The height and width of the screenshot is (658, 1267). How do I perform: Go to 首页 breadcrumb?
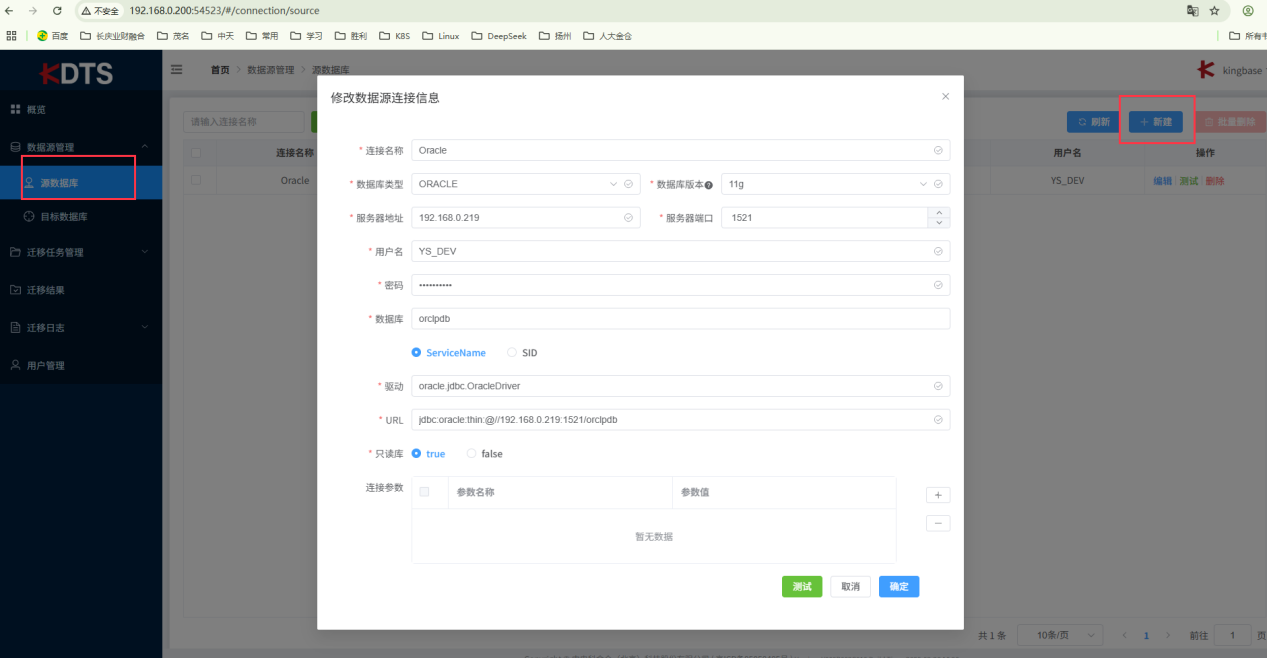coord(220,70)
